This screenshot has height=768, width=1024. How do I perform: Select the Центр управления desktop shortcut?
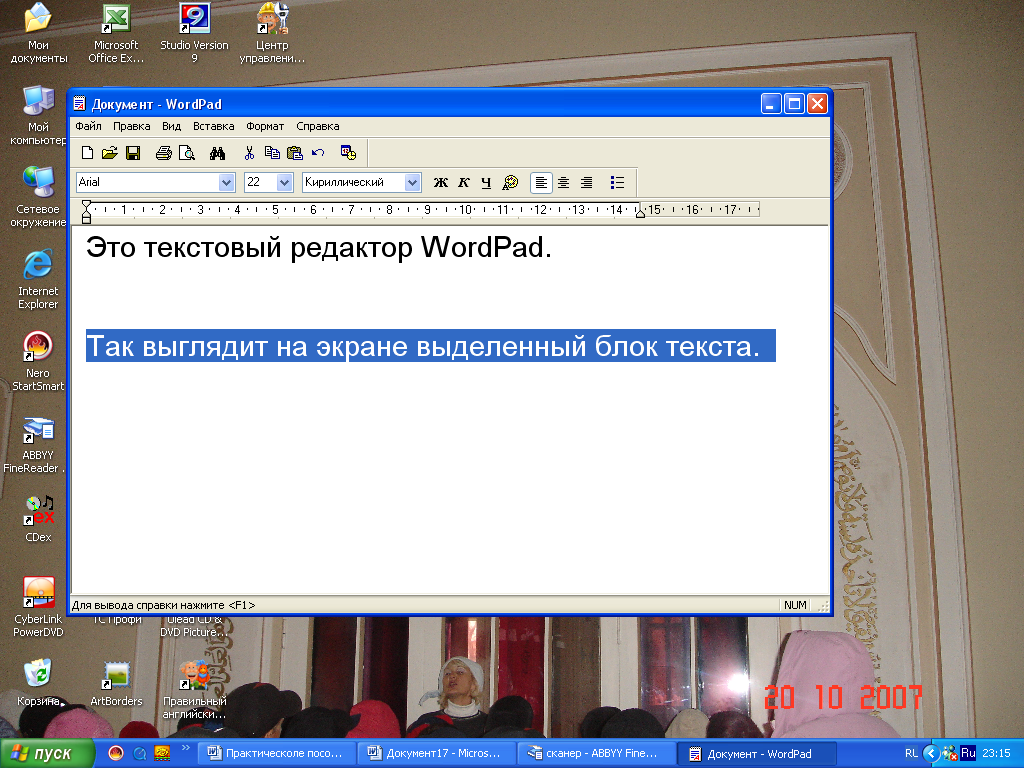[x=272, y=33]
